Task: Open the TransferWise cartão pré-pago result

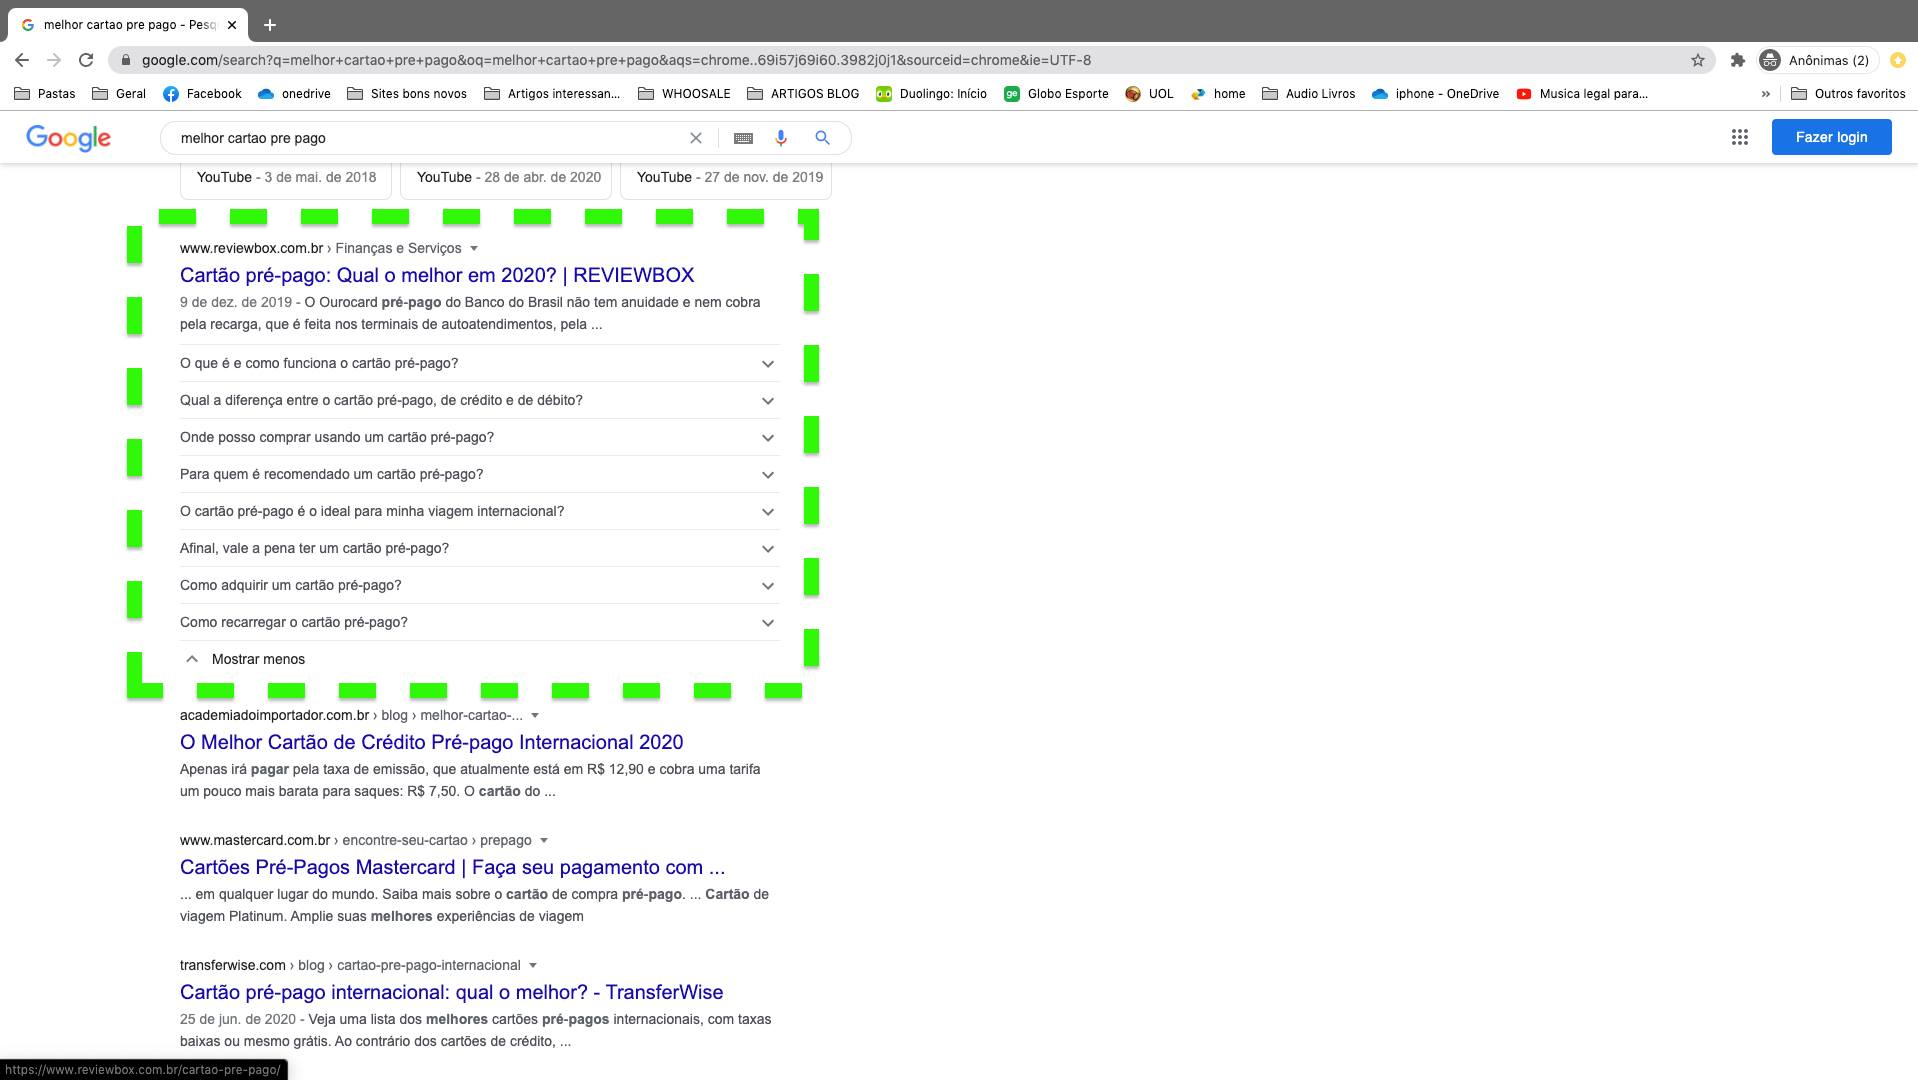Action: [x=451, y=992]
